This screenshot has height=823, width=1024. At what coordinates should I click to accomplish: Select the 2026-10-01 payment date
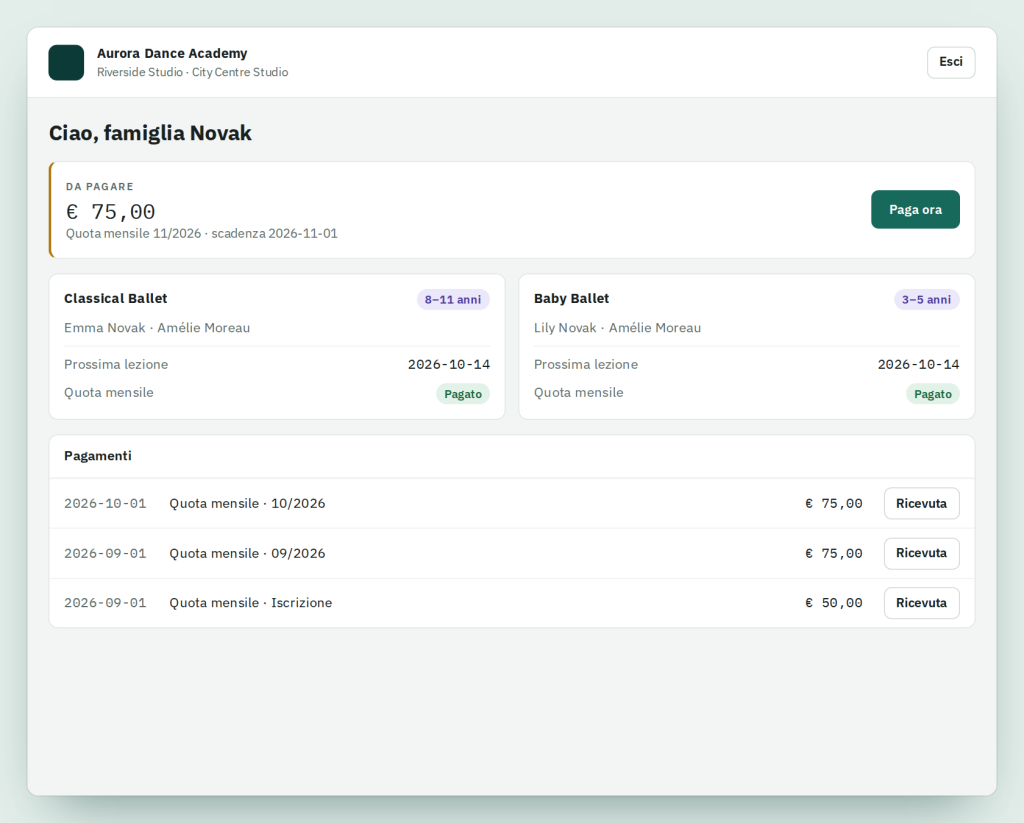tap(105, 504)
